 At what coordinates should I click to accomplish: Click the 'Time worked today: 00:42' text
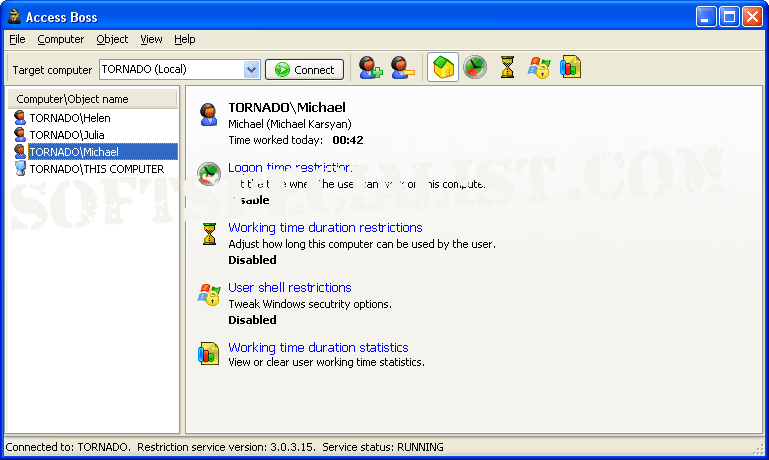(x=296, y=140)
